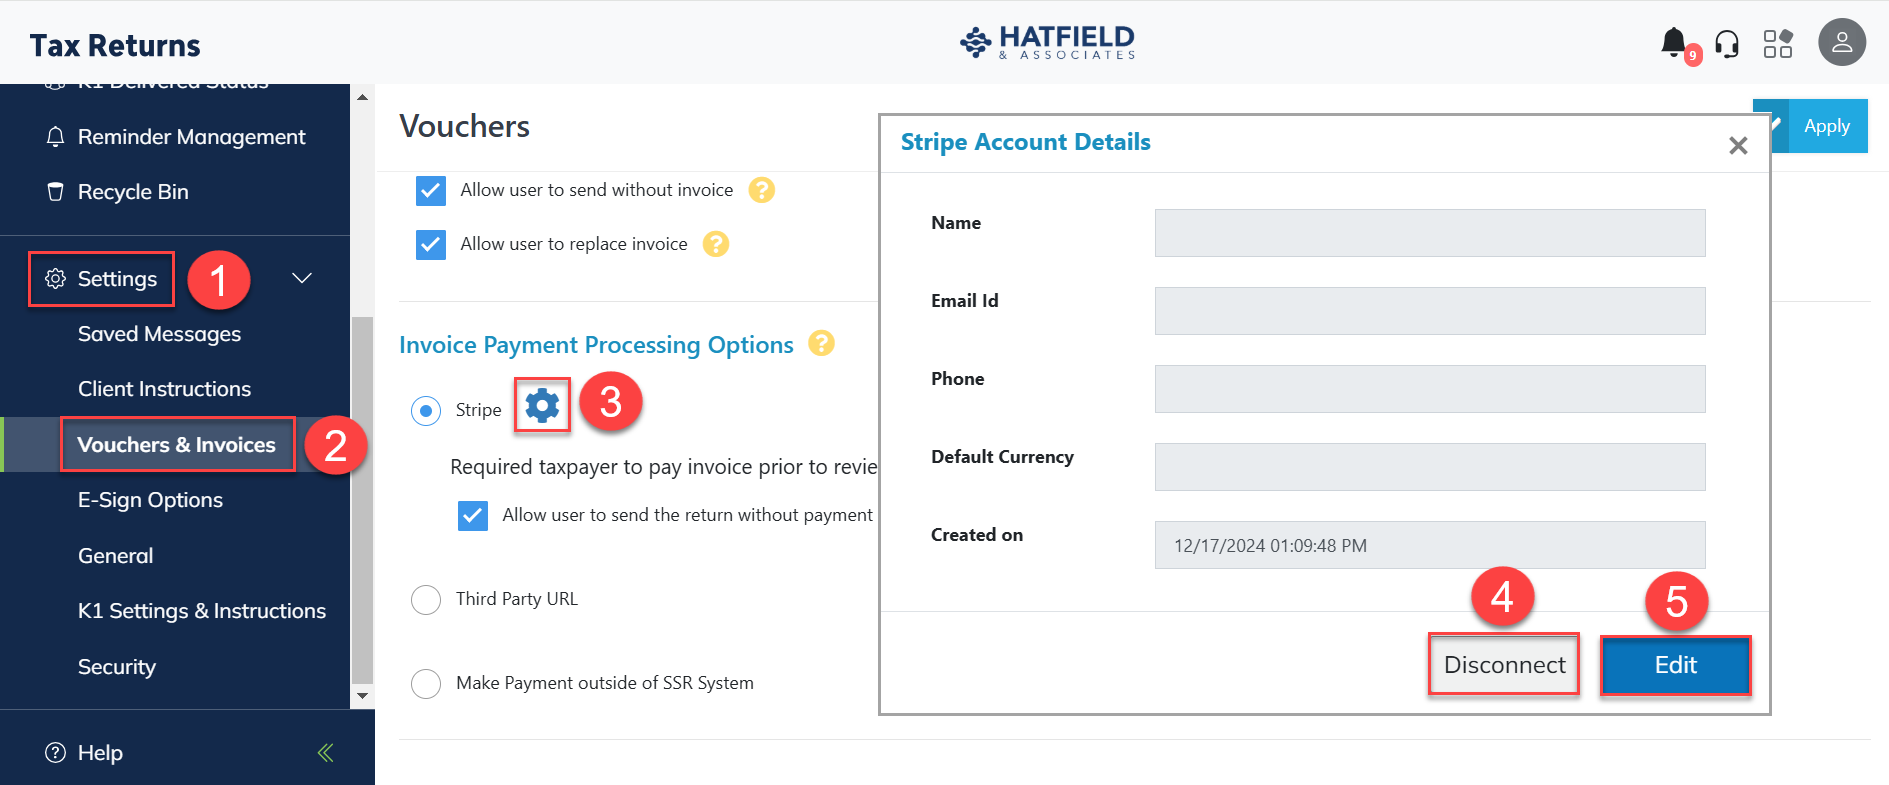The width and height of the screenshot is (1889, 785).
Task: Click help icon beside Invoice Payment Processing Options
Action: (821, 343)
